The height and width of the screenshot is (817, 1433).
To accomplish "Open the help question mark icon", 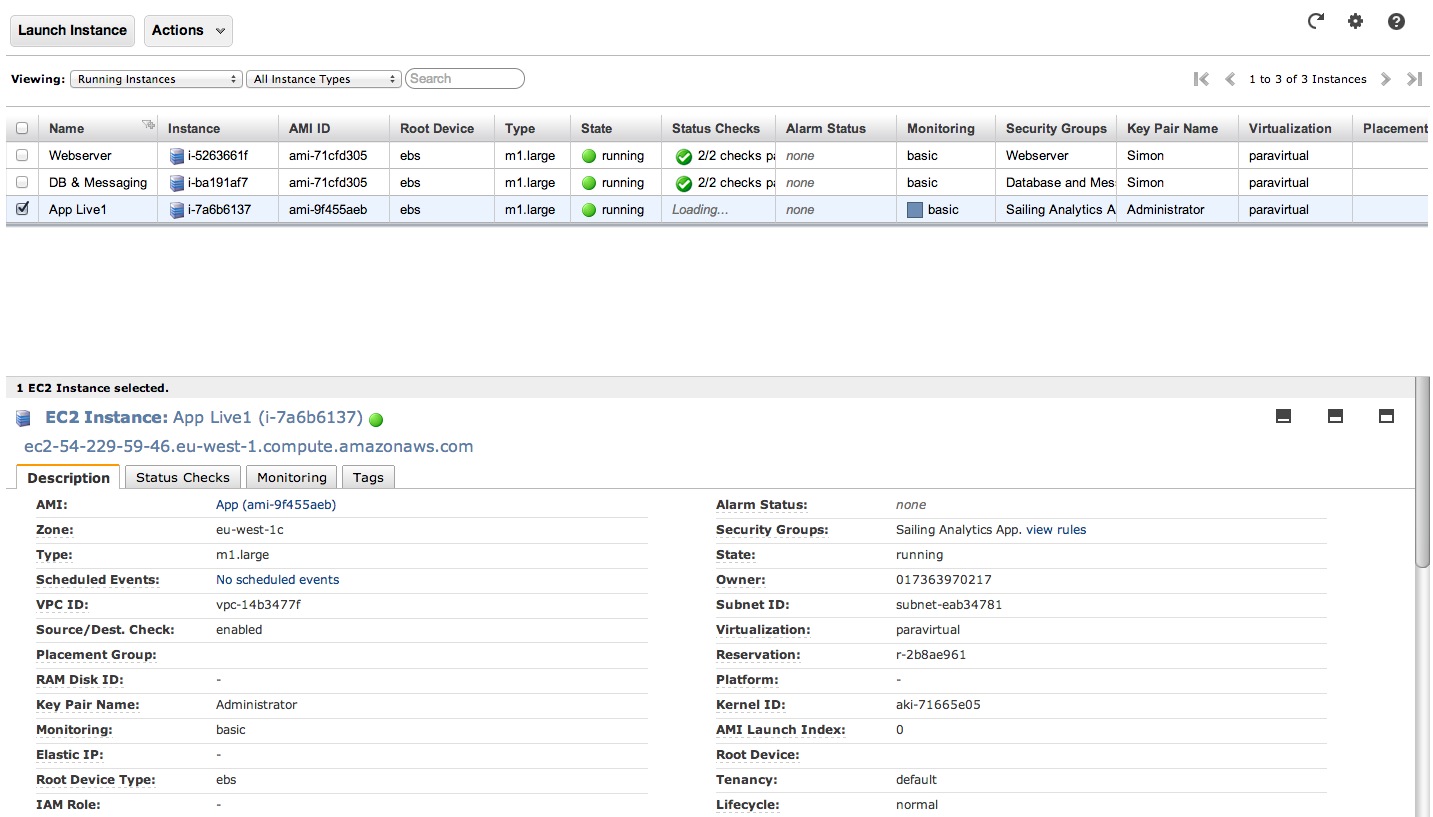I will [1396, 21].
